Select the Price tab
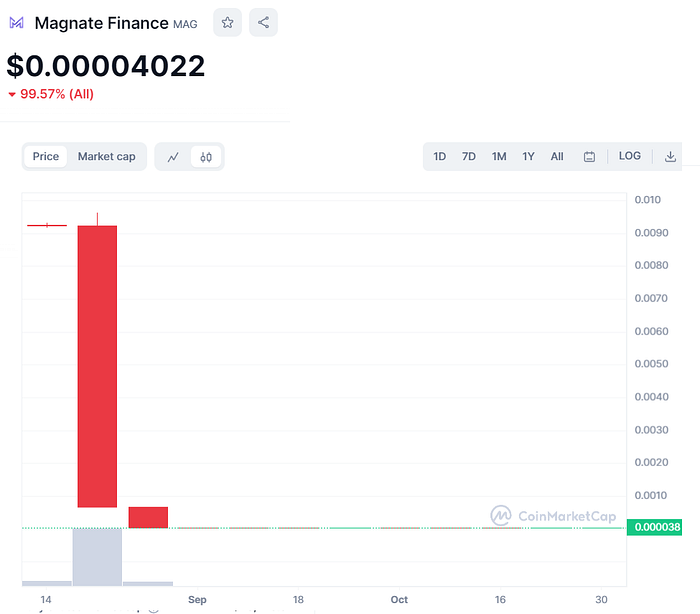Image resolution: width=700 pixels, height=614 pixels. coord(46,157)
